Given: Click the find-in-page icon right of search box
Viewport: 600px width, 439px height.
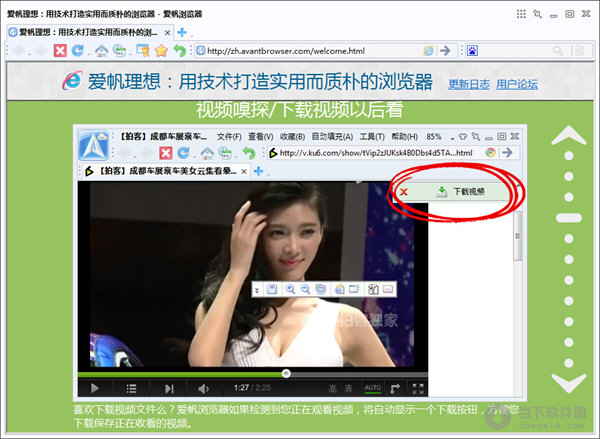Looking at the screenshot, I should pos(580,51).
